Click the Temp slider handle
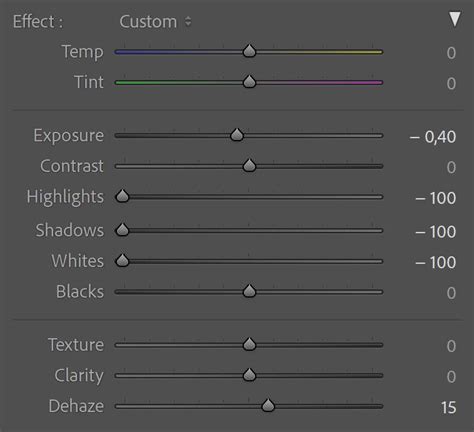This screenshot has width=474, height=432. 249,51
